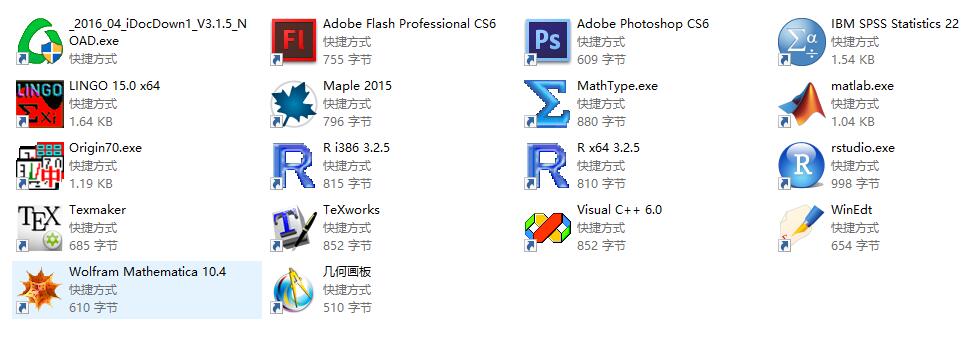Click the Visual C++ 6.0 icon
Image resolution: width=980 pixels, height=360 pixels.
coord(547,228)
